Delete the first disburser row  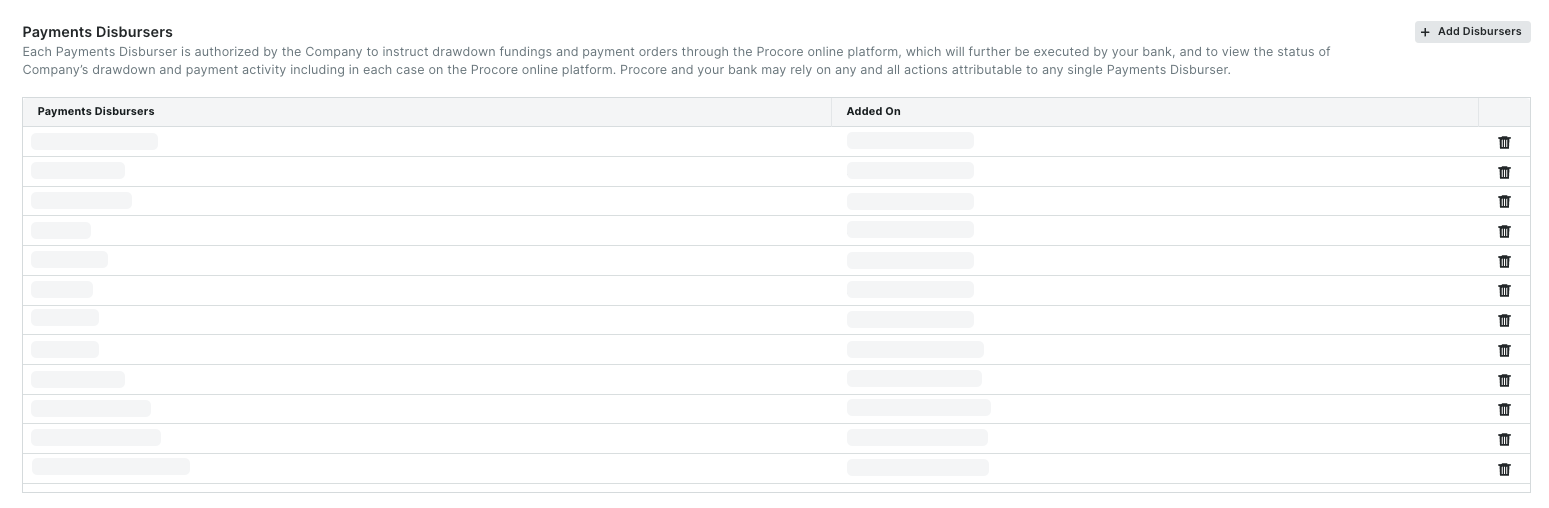click(1504, 142)
